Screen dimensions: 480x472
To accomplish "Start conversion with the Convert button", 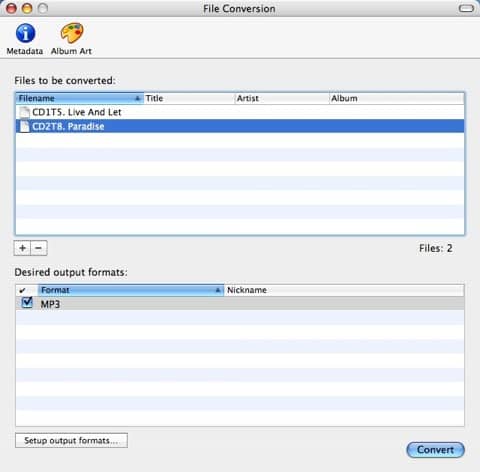I will [435, 450].
